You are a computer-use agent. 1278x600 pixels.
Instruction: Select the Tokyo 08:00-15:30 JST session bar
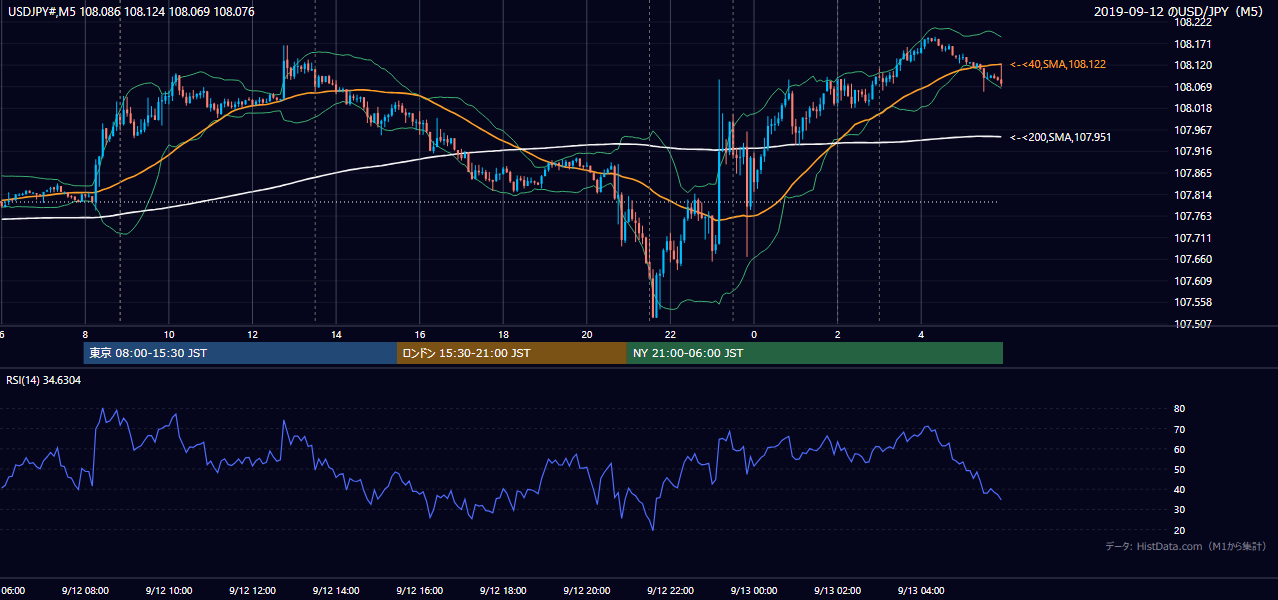pyautogui.click(x=240, y=353)
